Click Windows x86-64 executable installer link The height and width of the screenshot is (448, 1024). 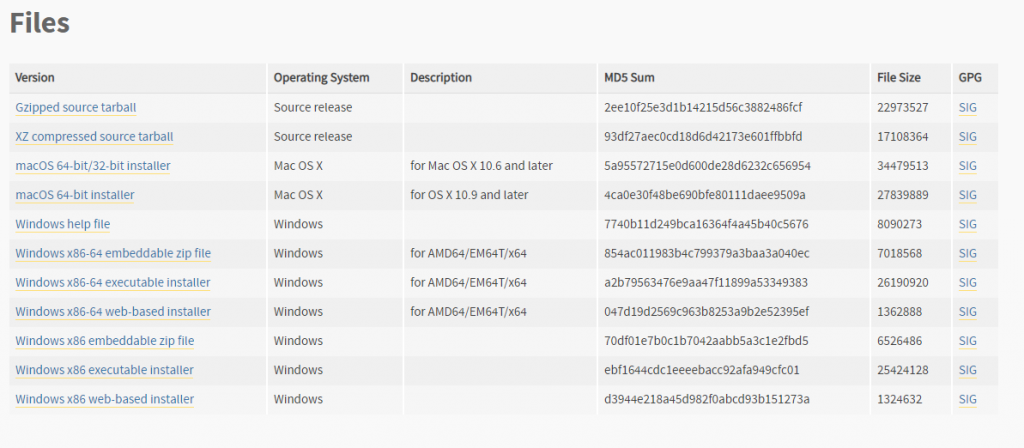click(113, 283)
